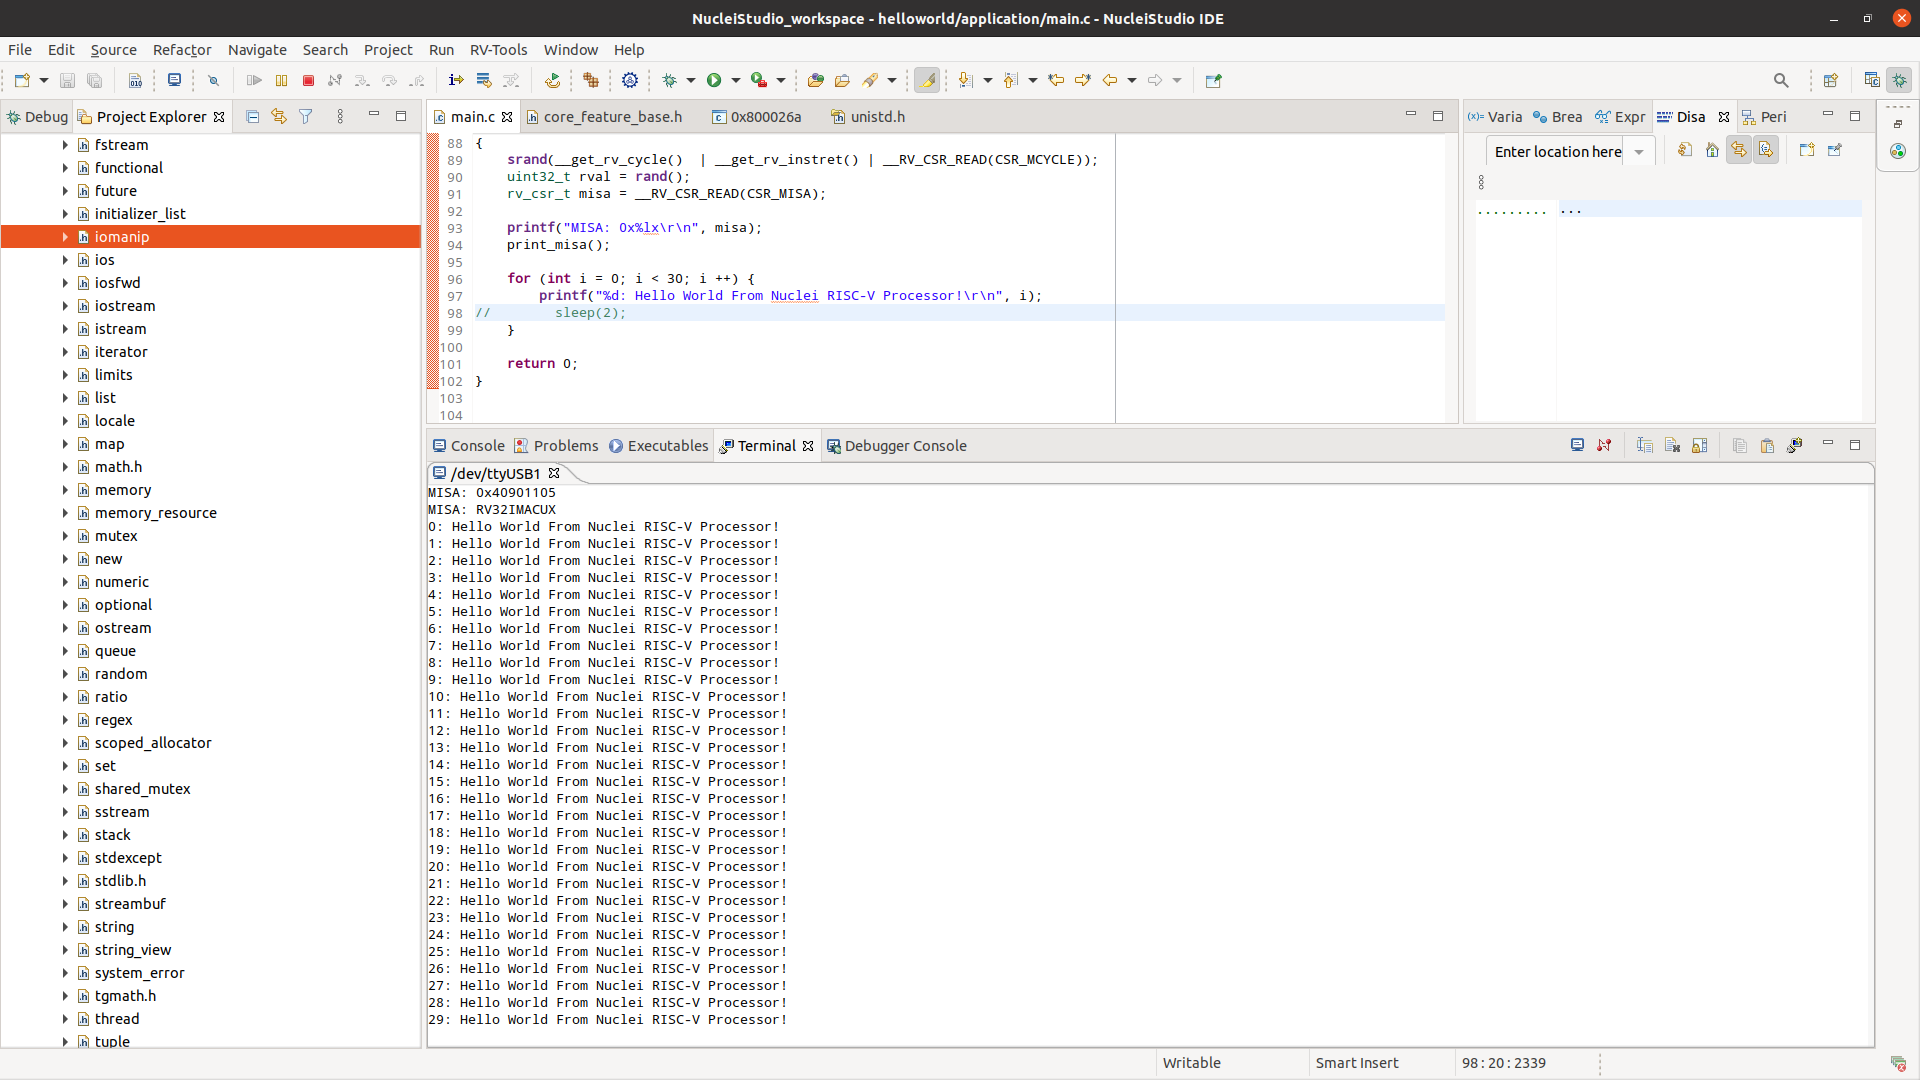Close the main.c editor tab

pos(507,117)
